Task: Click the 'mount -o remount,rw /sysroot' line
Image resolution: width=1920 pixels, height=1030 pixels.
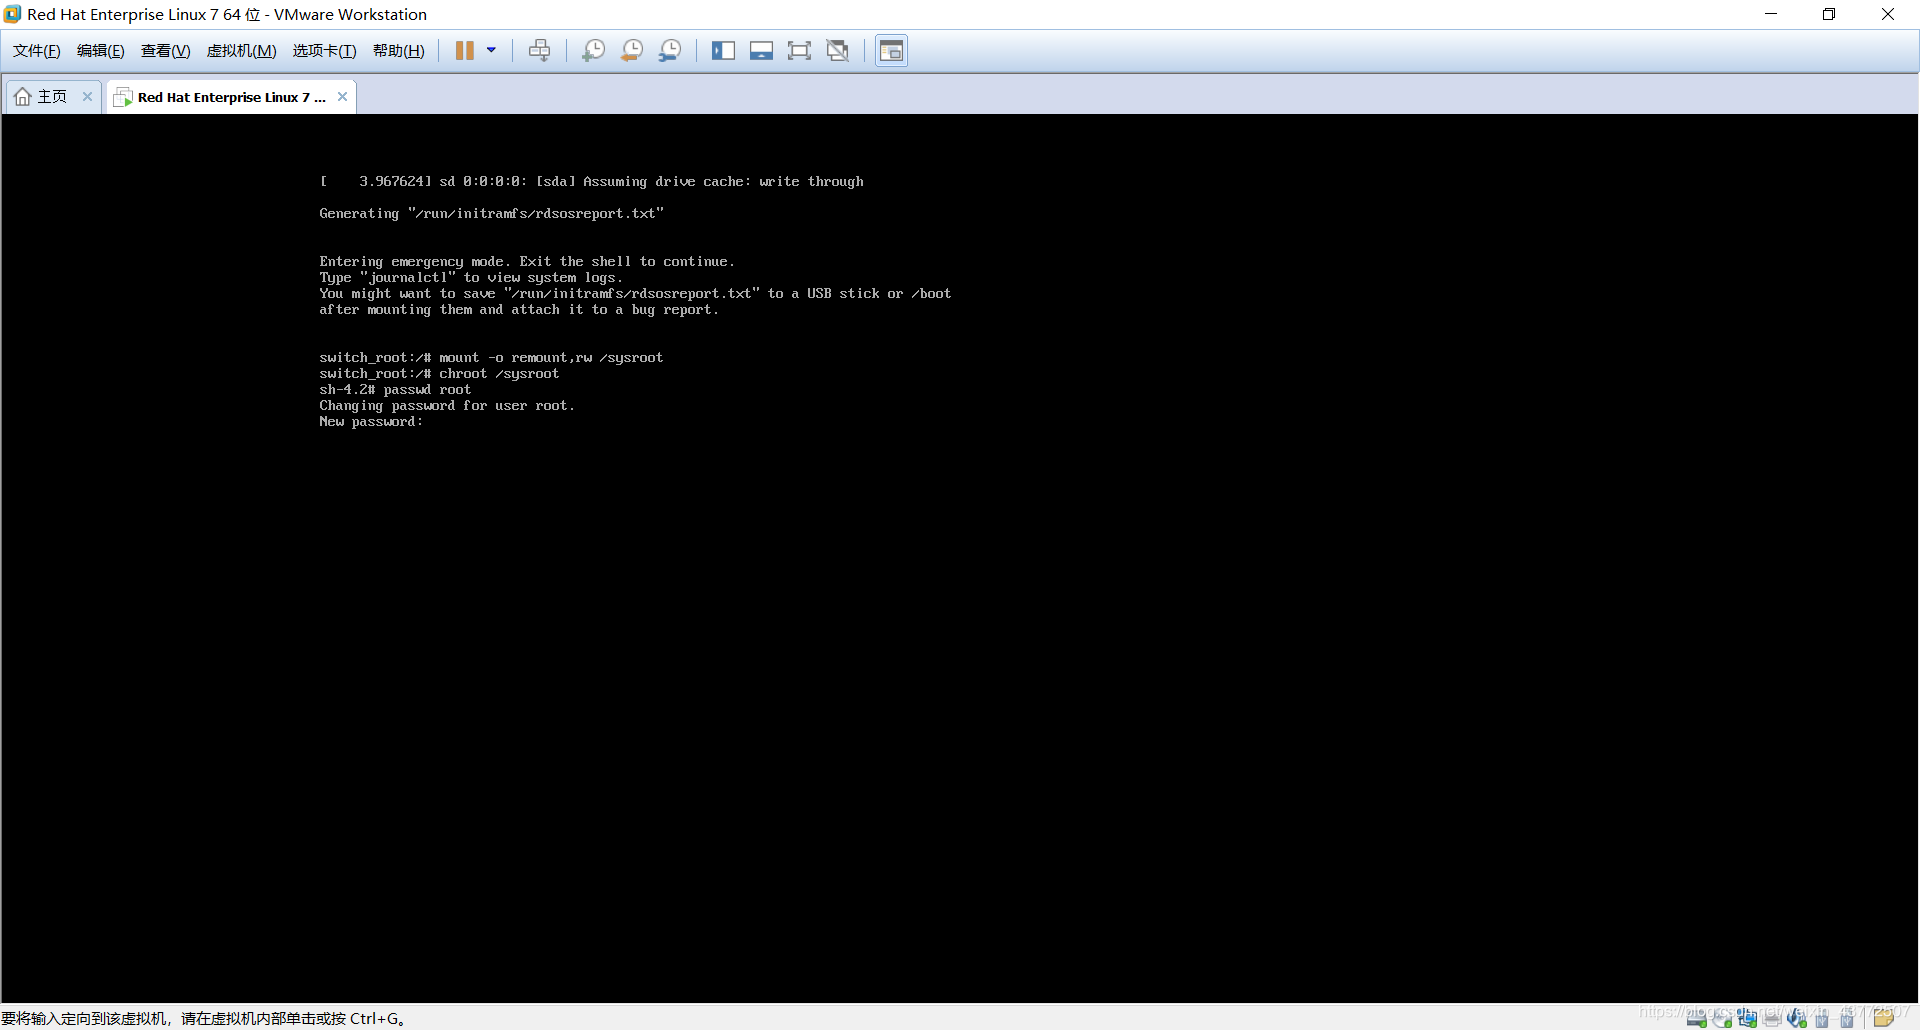Action: [491, 358]
